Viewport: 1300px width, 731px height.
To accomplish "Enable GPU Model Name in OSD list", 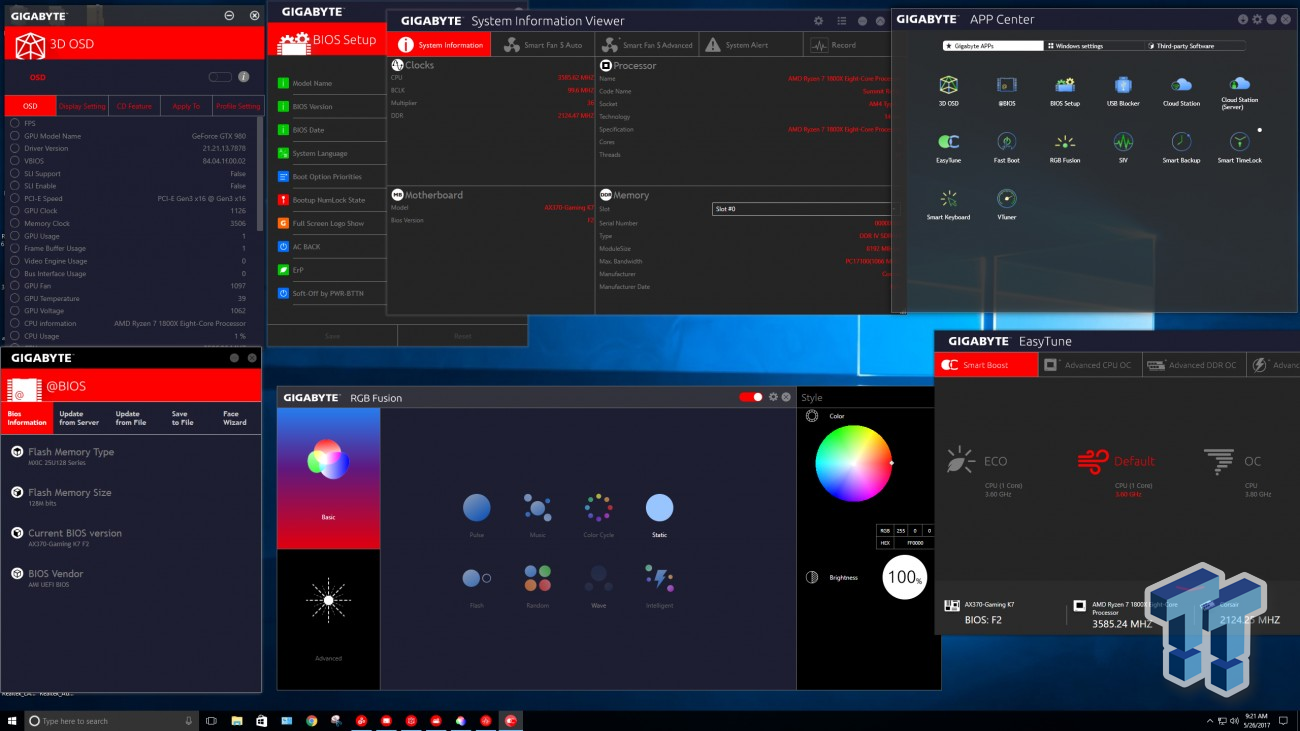I will 15,136.
